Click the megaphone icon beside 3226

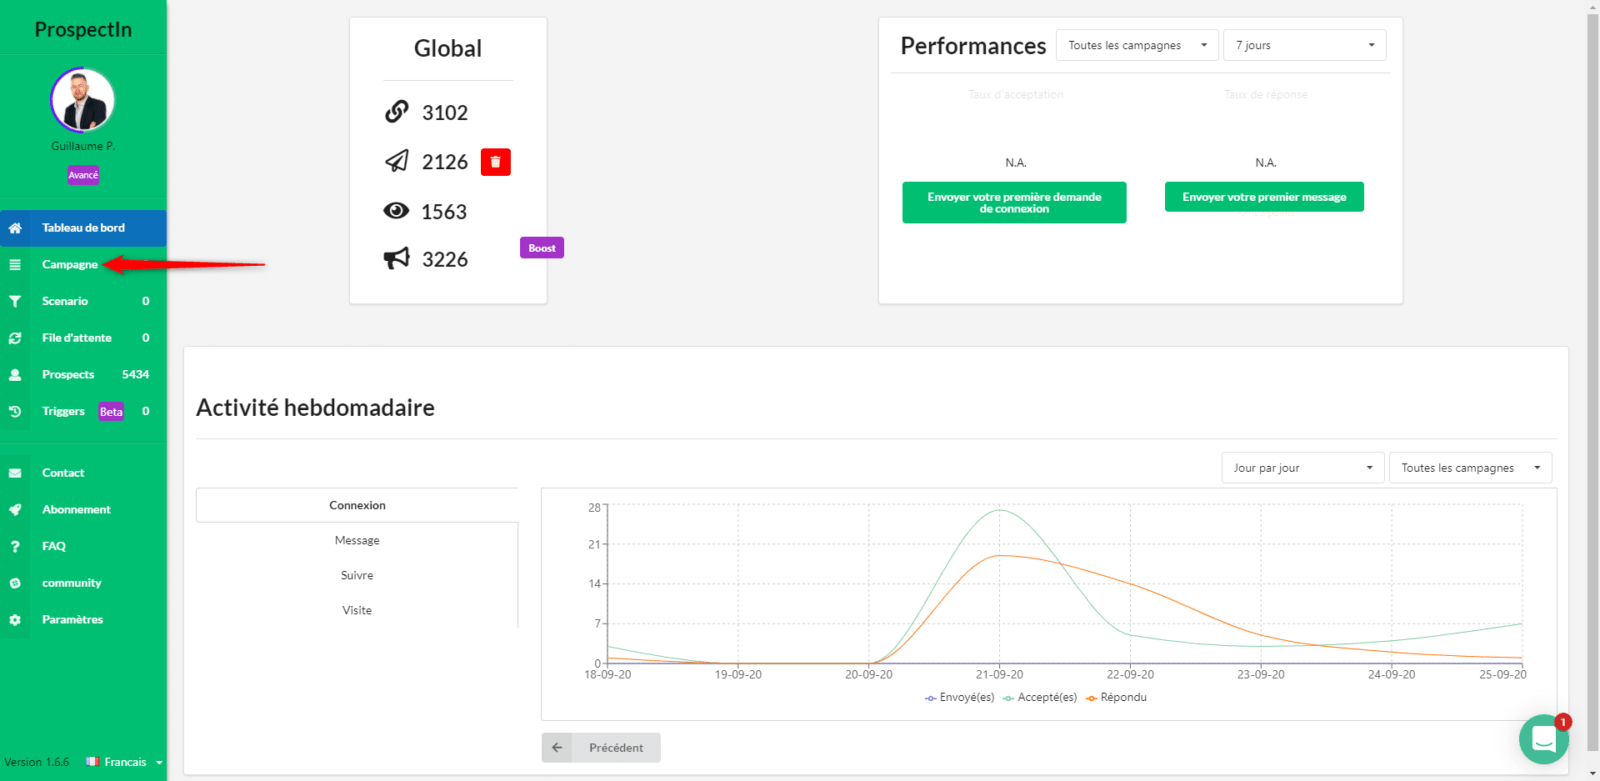(x=397, y=259)
